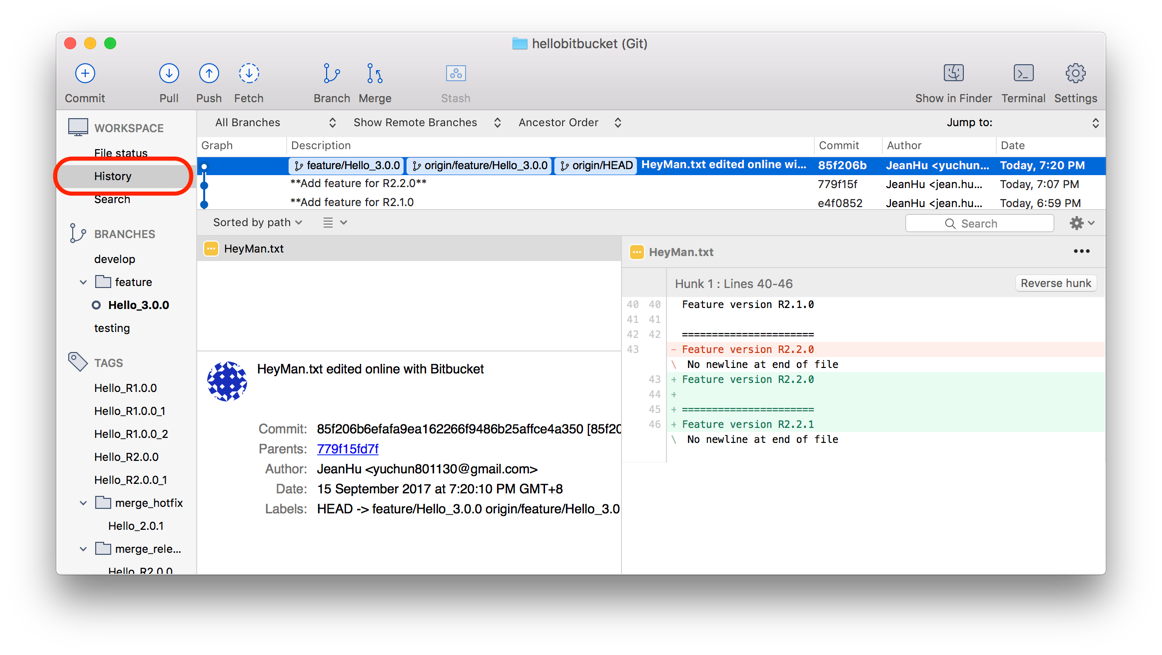1162x655 pixels.
Task: Open the Settings gear icon
Action: (1075, 73)
